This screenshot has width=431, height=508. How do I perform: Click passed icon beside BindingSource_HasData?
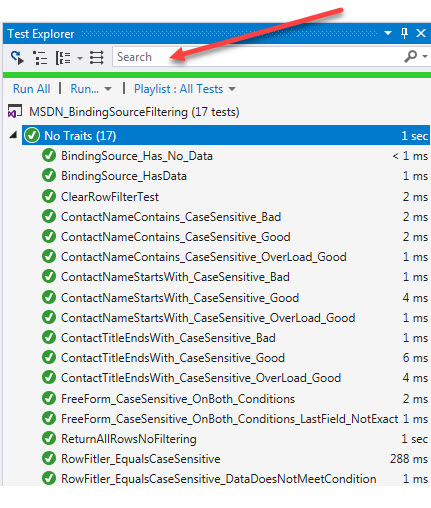pyautogui.click(x=49, y=176)
